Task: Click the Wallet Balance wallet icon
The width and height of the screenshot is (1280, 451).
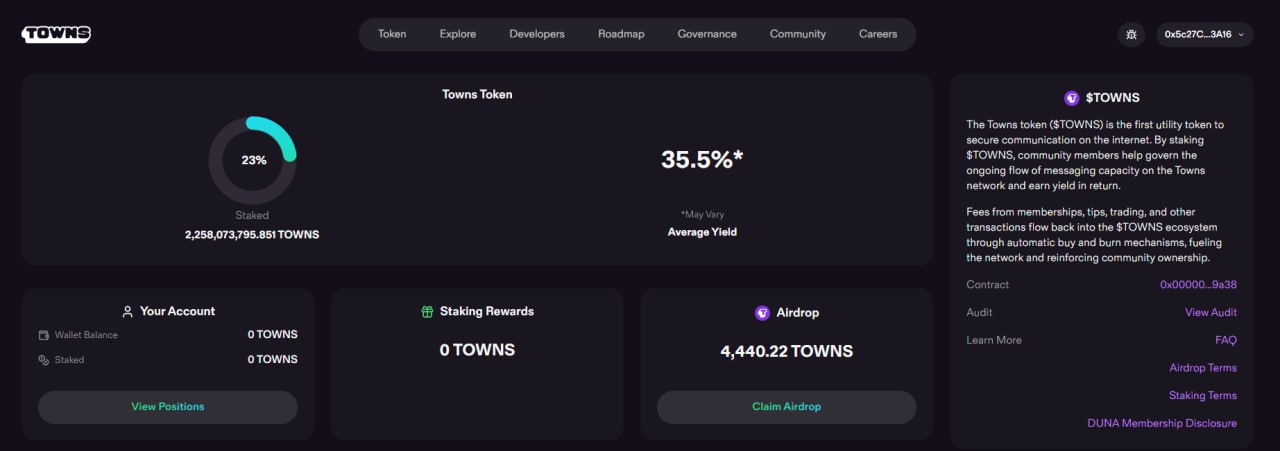Action: pos(44,335)
